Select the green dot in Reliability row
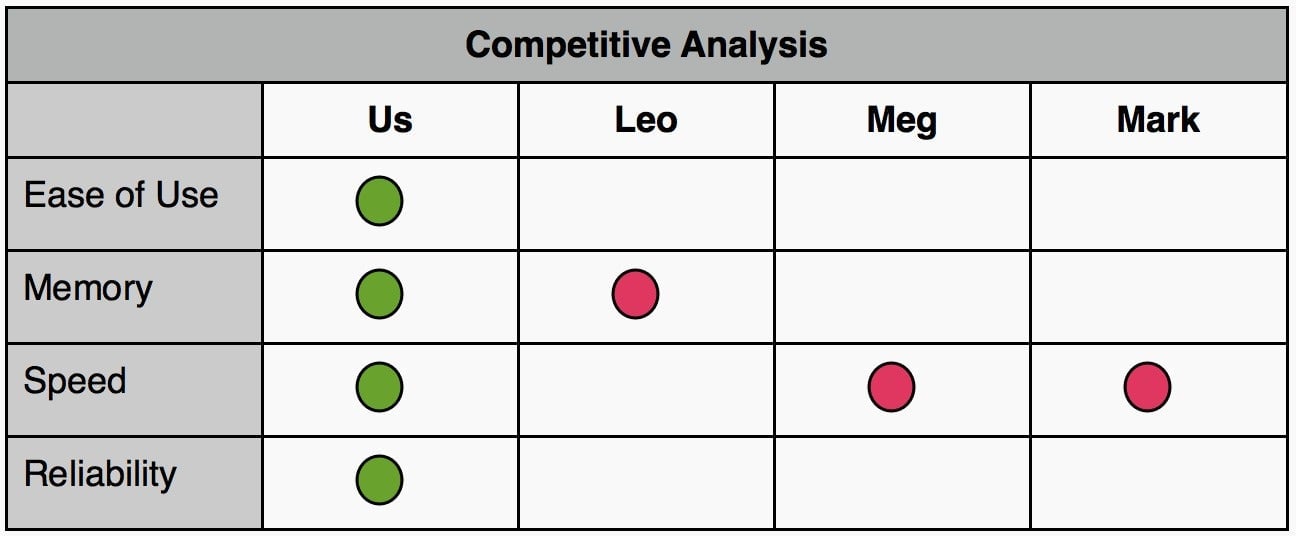This screenshot has width=1296, height=536. 380,480
